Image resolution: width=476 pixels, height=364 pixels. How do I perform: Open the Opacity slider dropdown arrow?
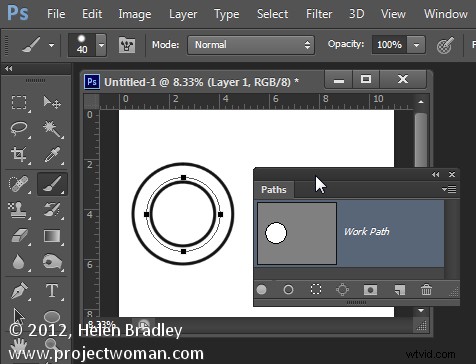coord(416,45)
